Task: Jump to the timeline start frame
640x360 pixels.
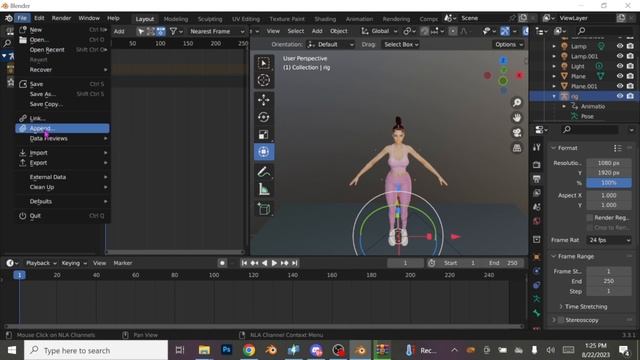Action: click(244, 263)
